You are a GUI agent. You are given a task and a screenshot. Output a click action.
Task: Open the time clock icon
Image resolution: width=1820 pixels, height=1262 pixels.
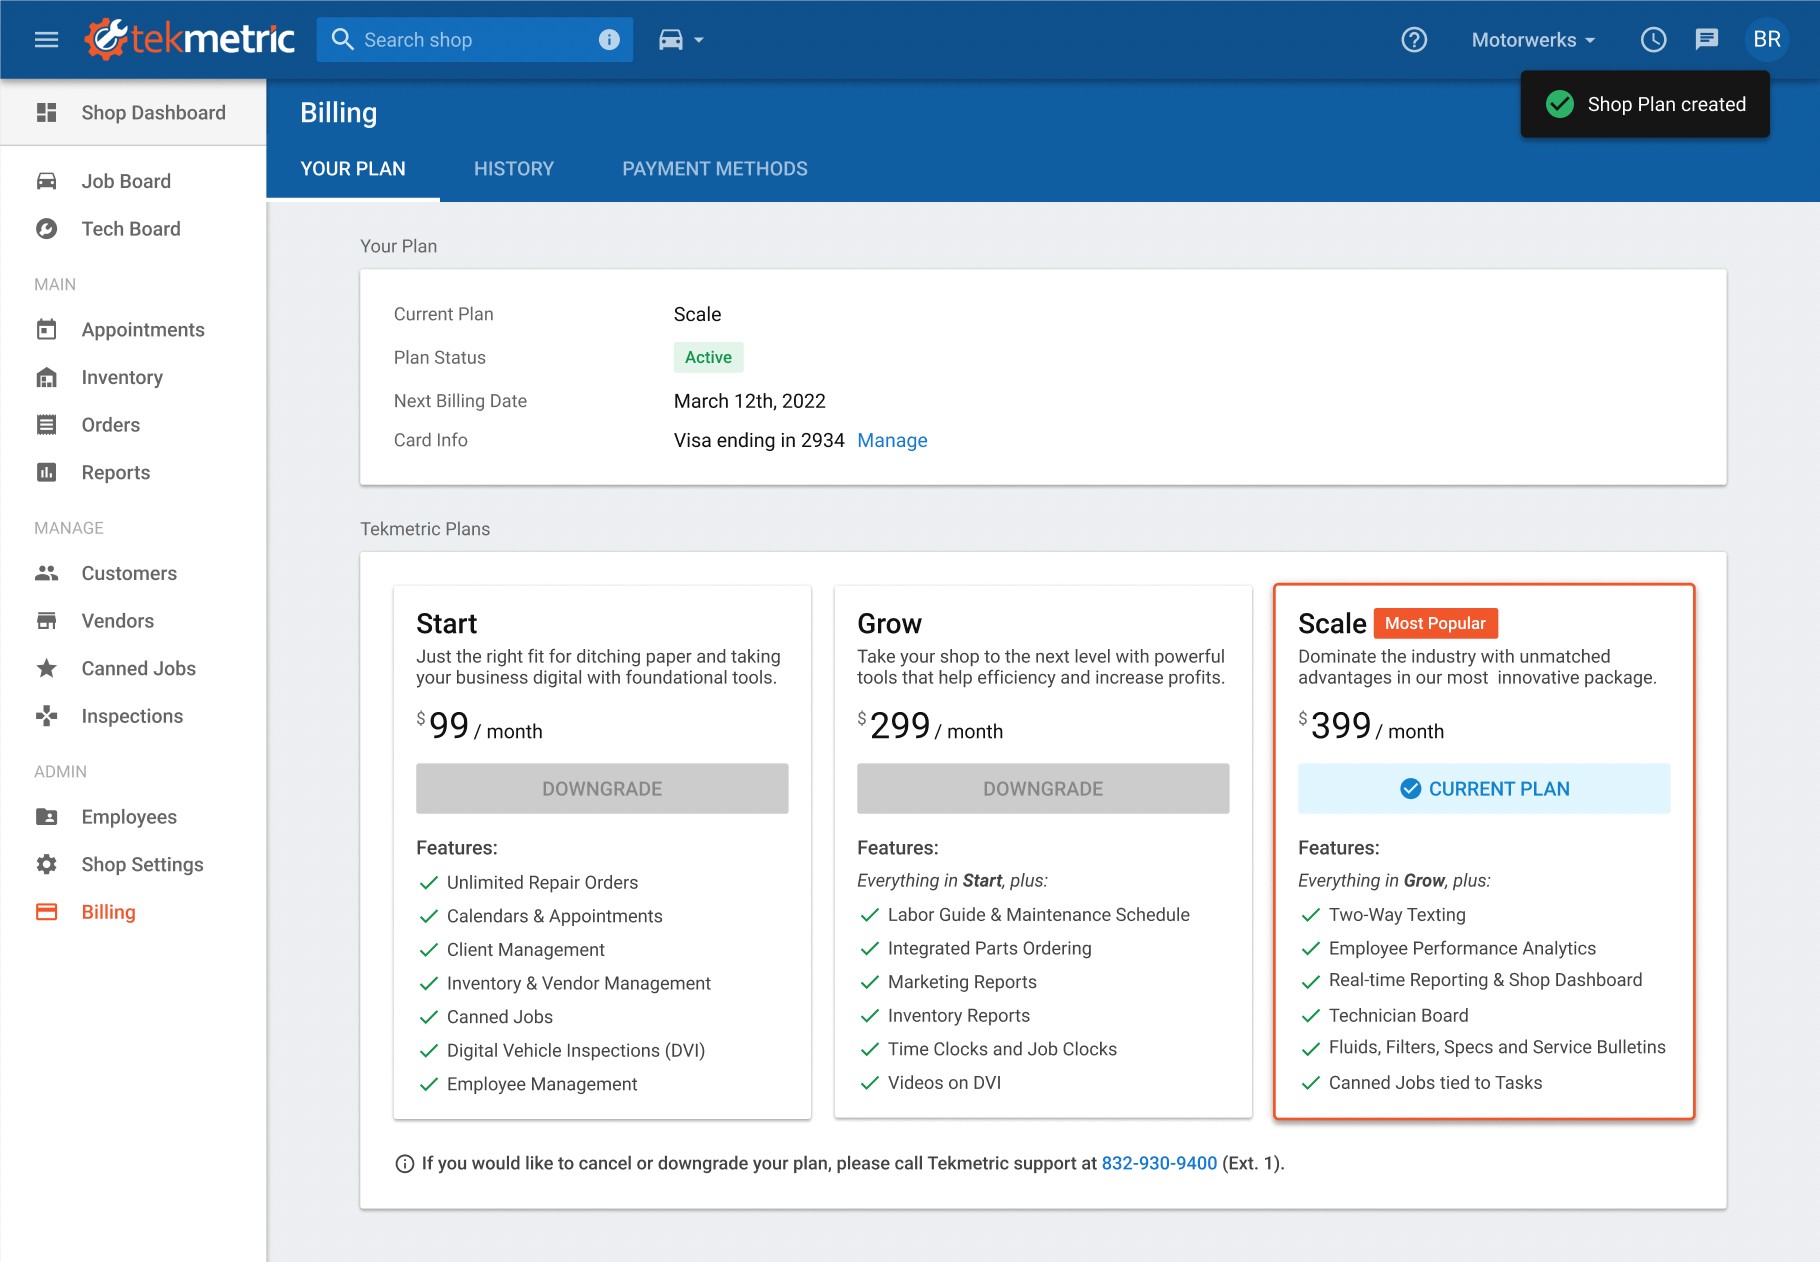click(x=1653, y=40)
